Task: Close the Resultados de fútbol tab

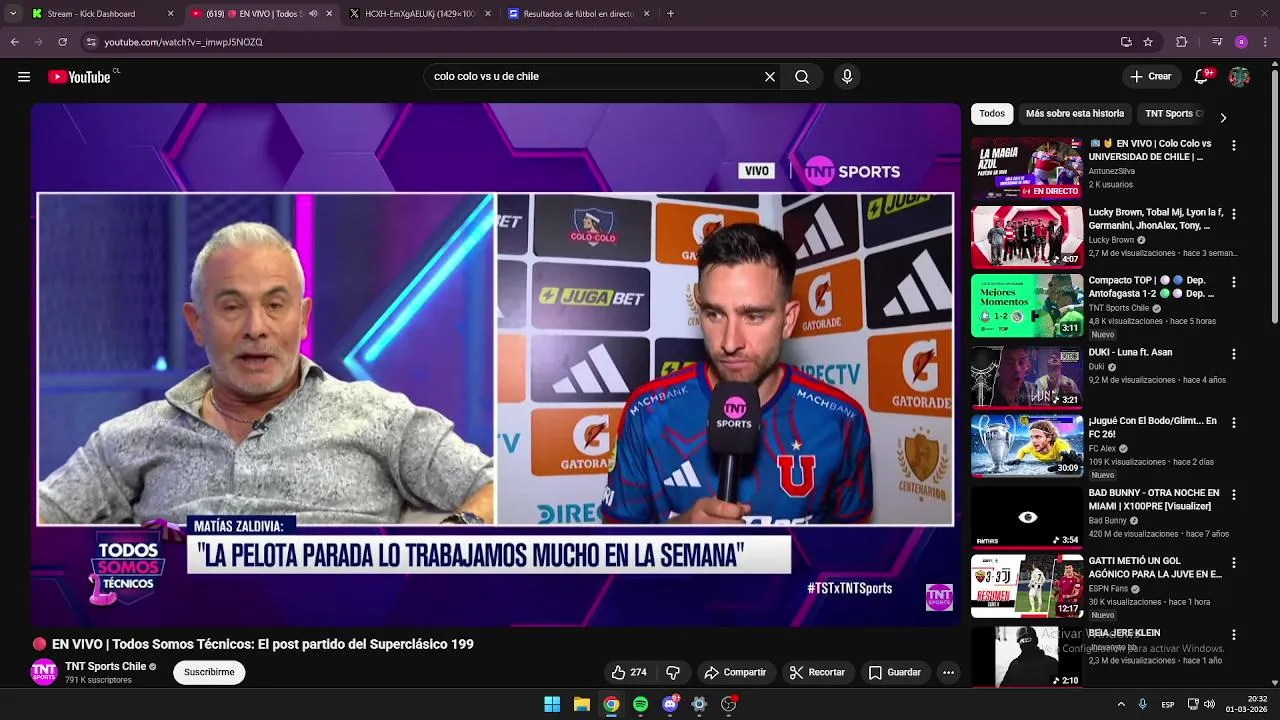Action: click(646, 14)
